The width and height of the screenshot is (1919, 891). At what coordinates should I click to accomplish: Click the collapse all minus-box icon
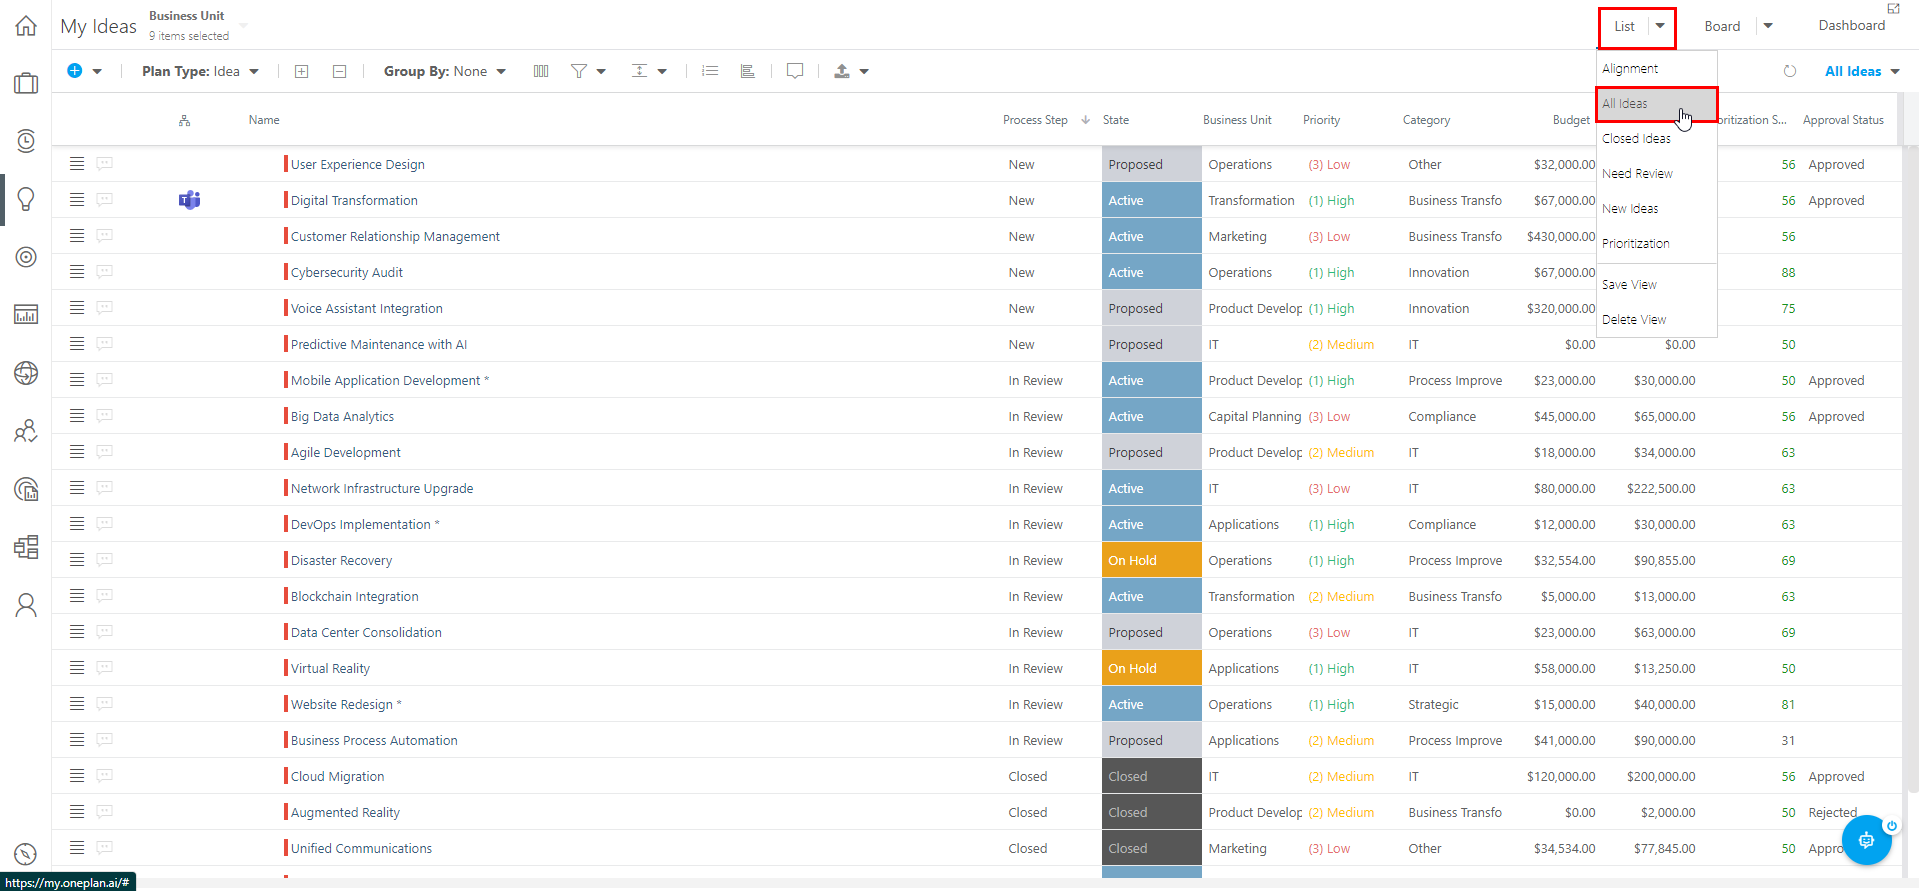click(x=339, y=71)
